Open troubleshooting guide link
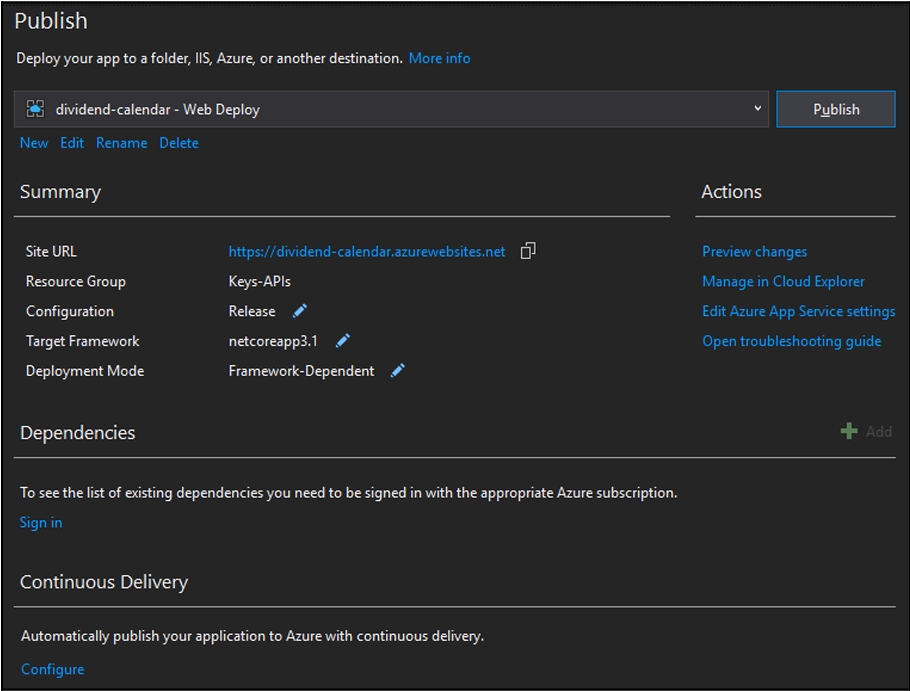 [x=791, y=341]
